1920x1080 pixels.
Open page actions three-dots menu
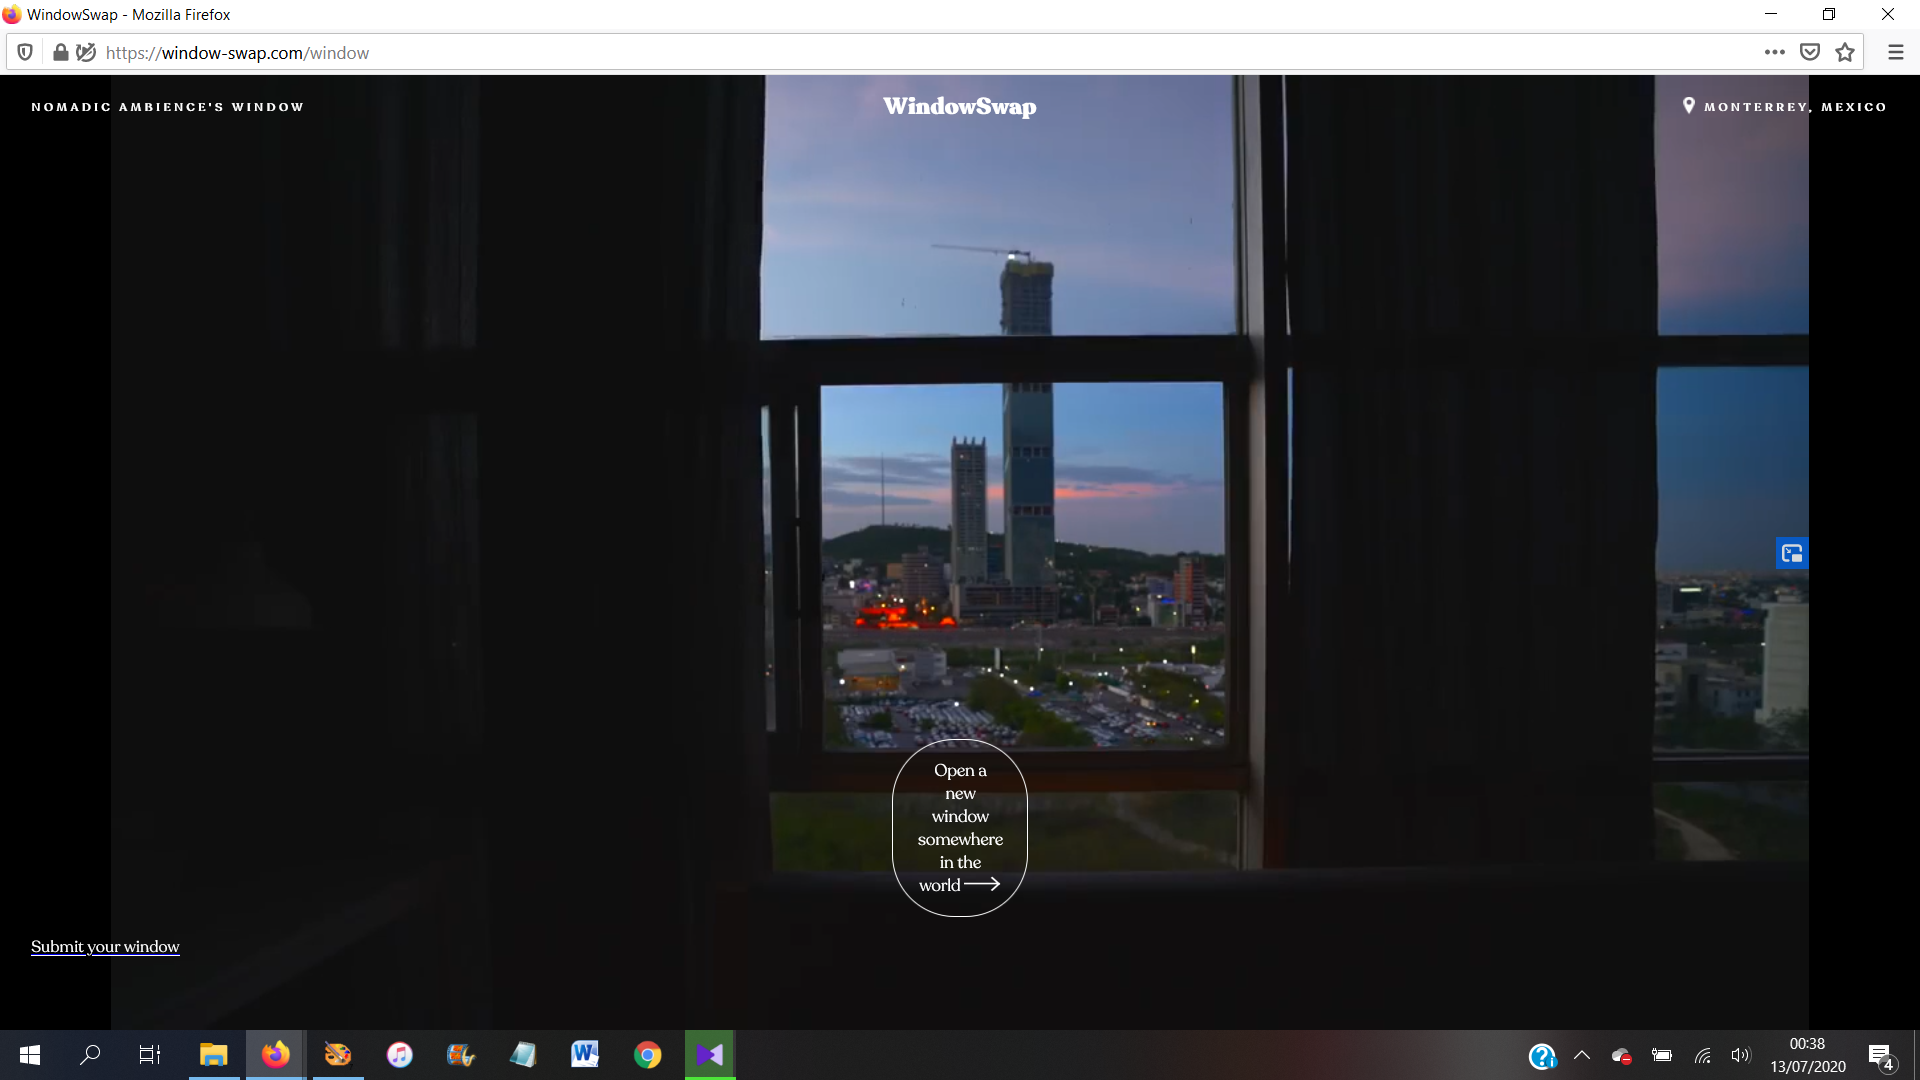point(1774,53)
